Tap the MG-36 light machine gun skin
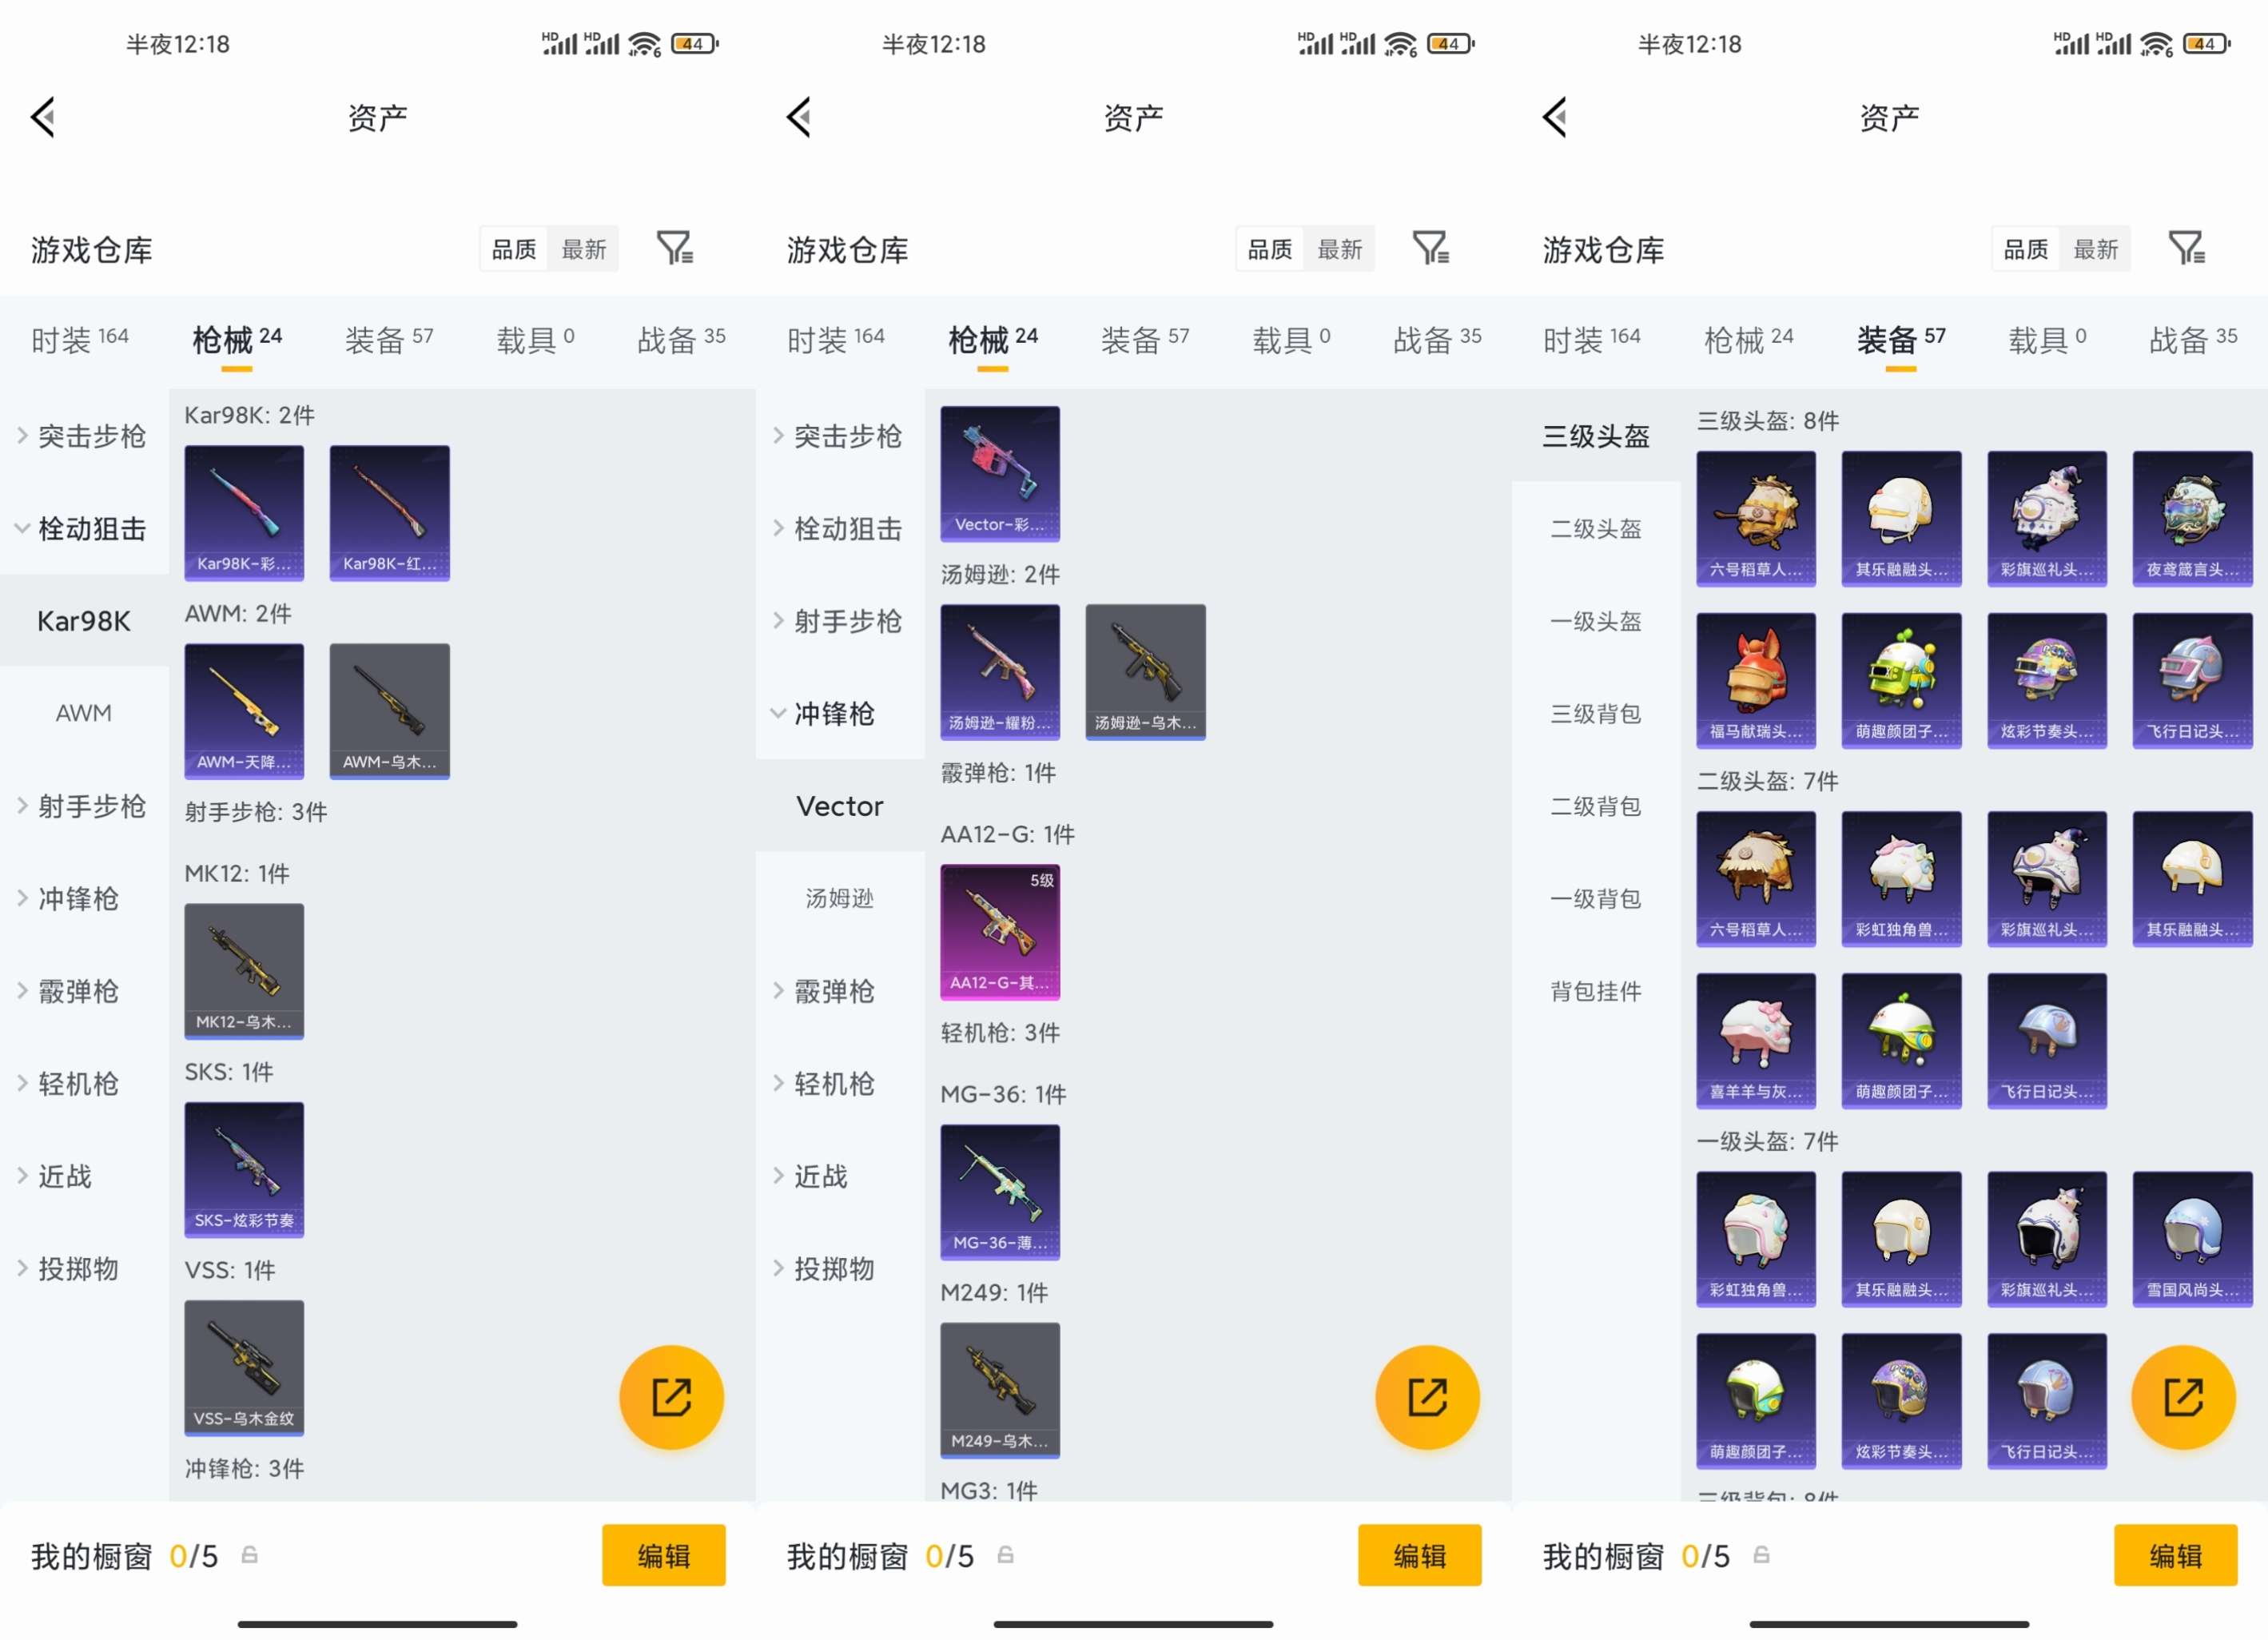The image size is (2268, 1640). coord(1000,1192)
